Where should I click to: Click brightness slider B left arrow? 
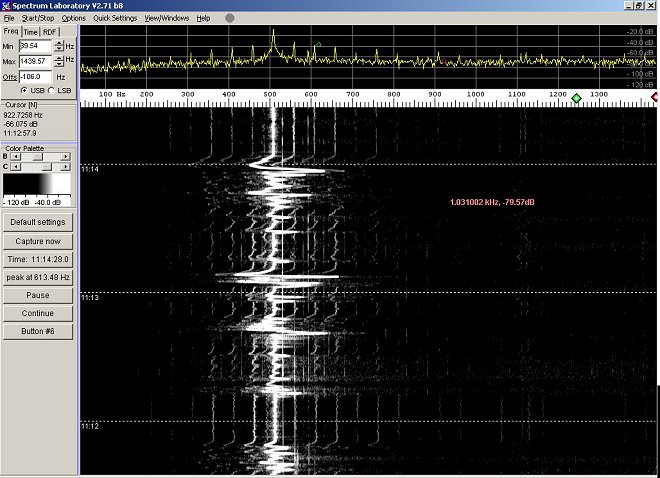16,157
